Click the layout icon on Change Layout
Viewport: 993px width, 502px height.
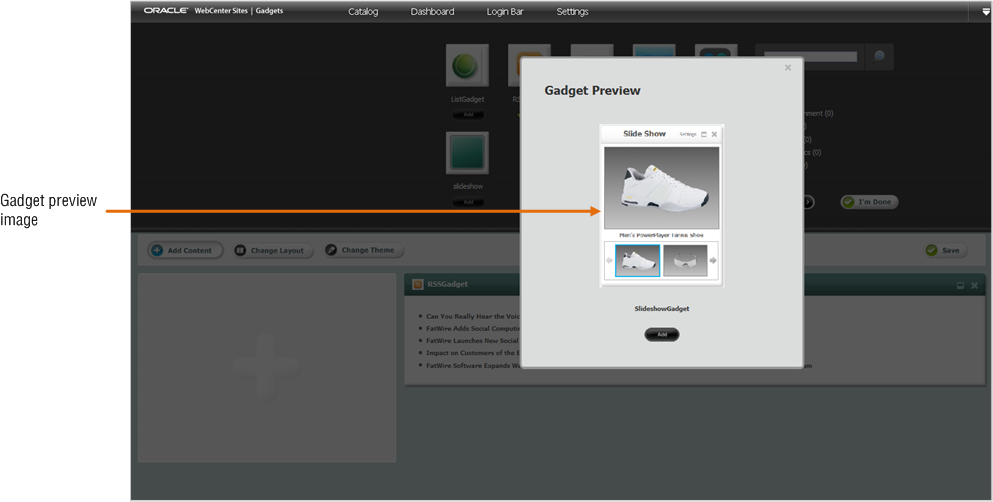click(x=240, y=251)
